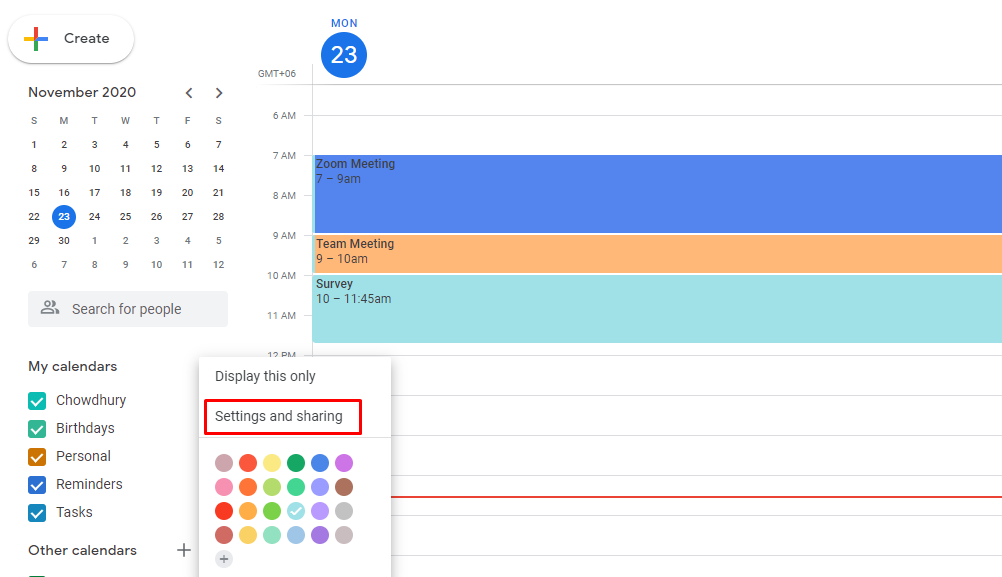
Task: Disable the Reminders calendar checkbox
Action: click(x=37, y=485)
